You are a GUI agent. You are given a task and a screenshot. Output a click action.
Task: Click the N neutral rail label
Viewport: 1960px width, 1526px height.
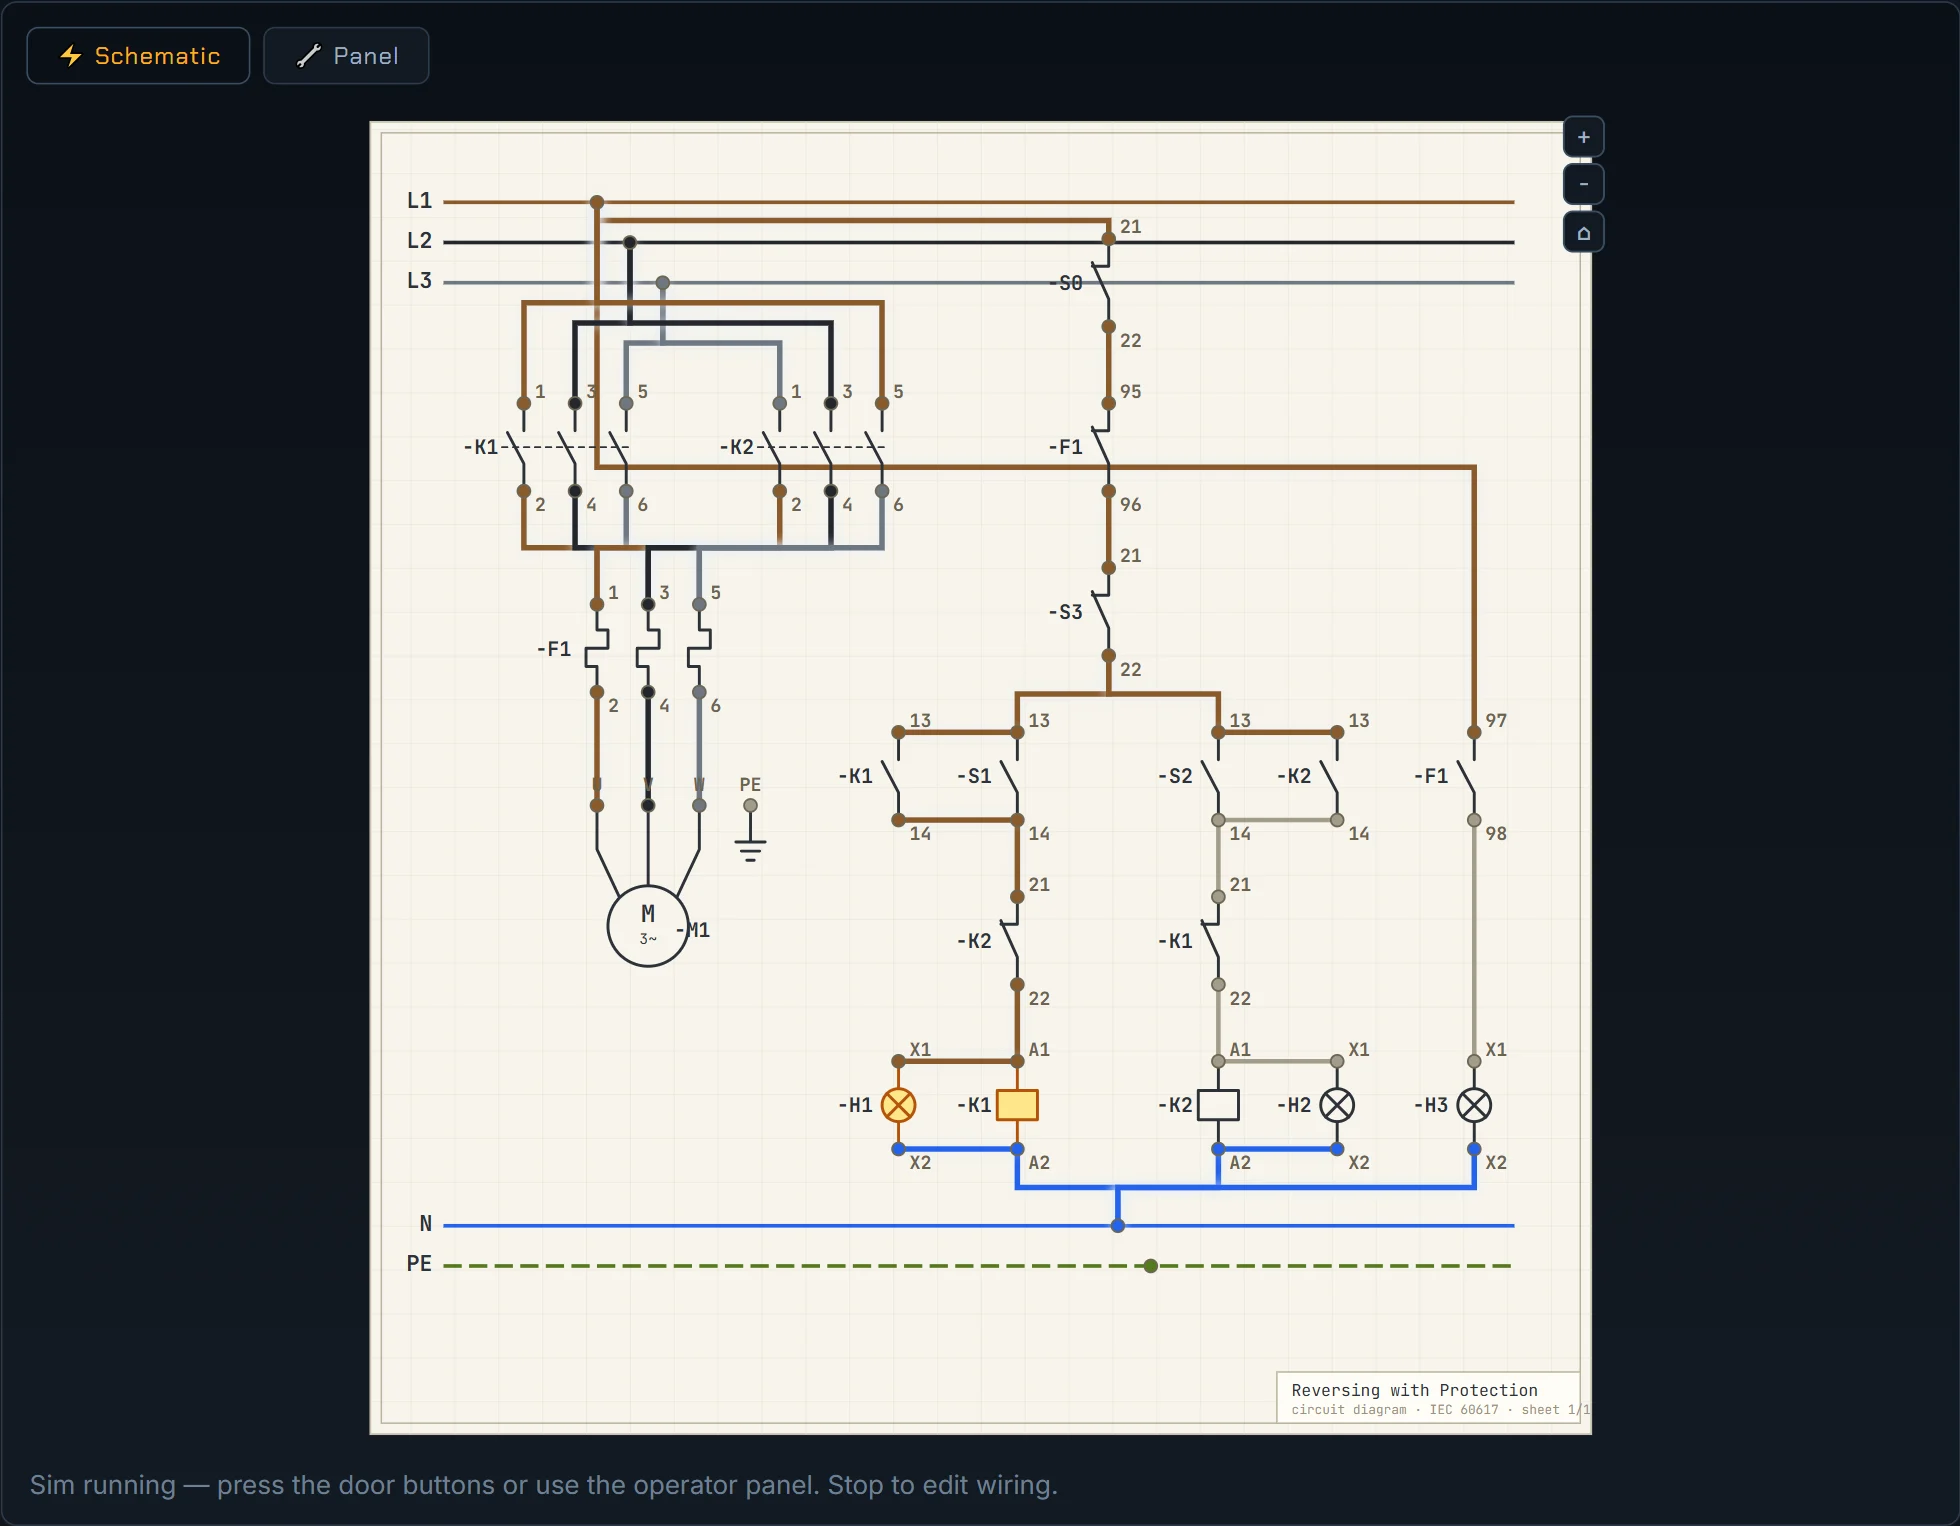(426, 1224)
